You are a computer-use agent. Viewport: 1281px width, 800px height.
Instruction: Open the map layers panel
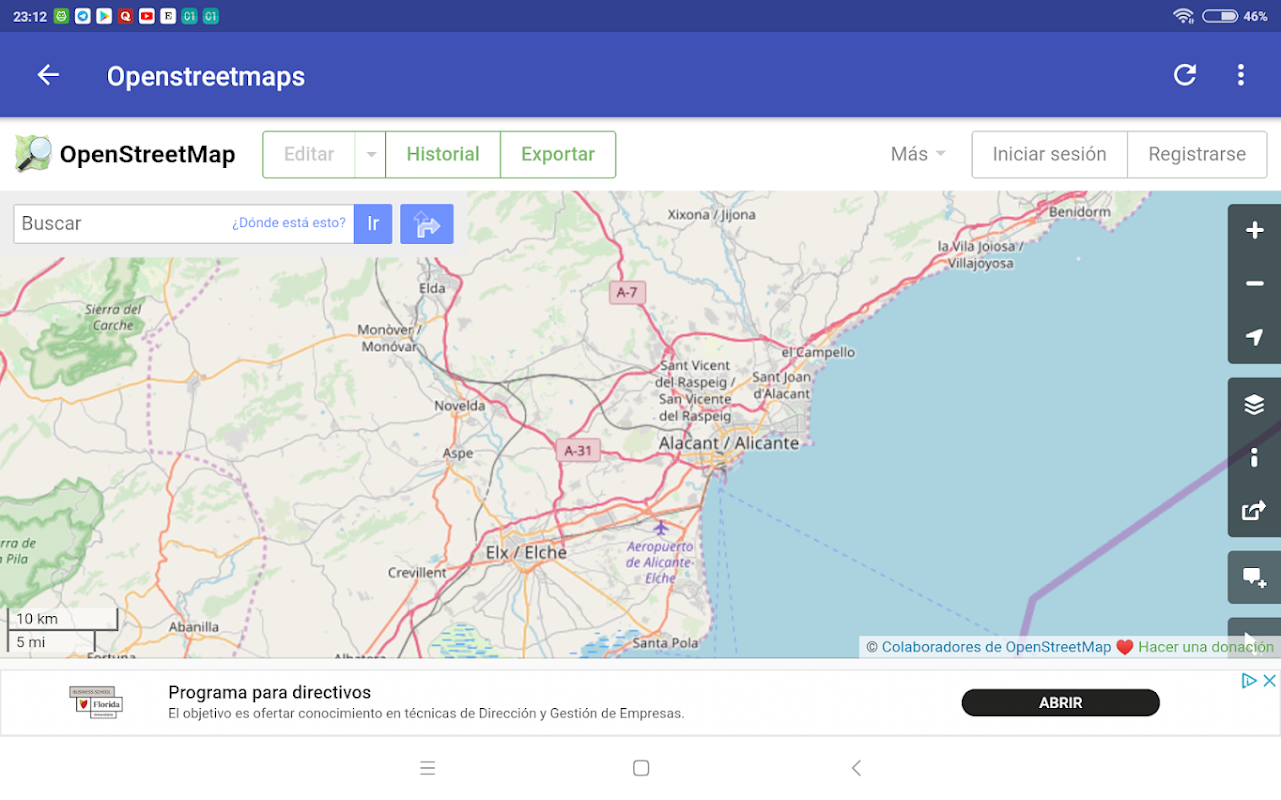tap(1254, 405)
